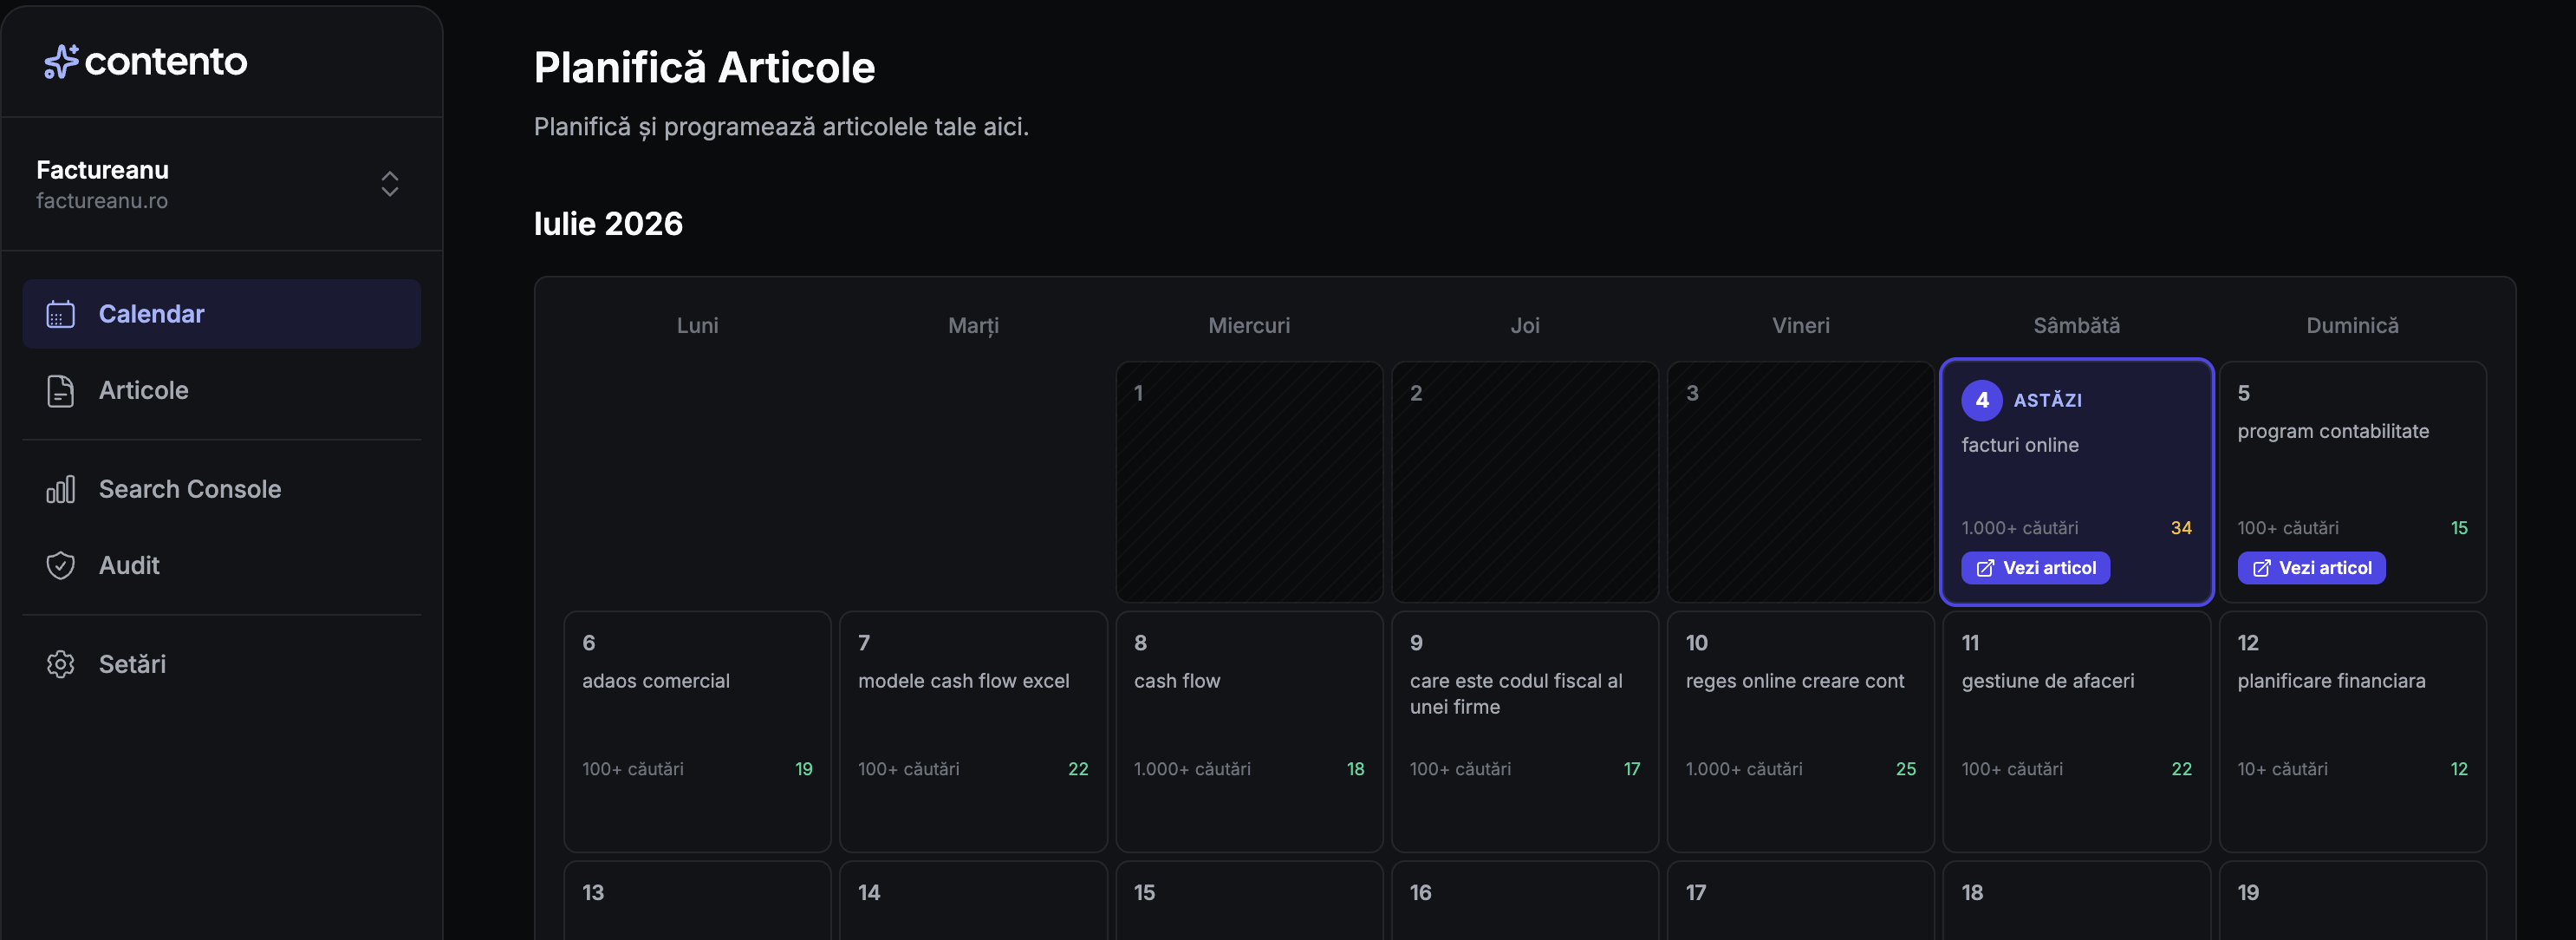
Task: Click the Luni column header
Action: tap(698, 325)
